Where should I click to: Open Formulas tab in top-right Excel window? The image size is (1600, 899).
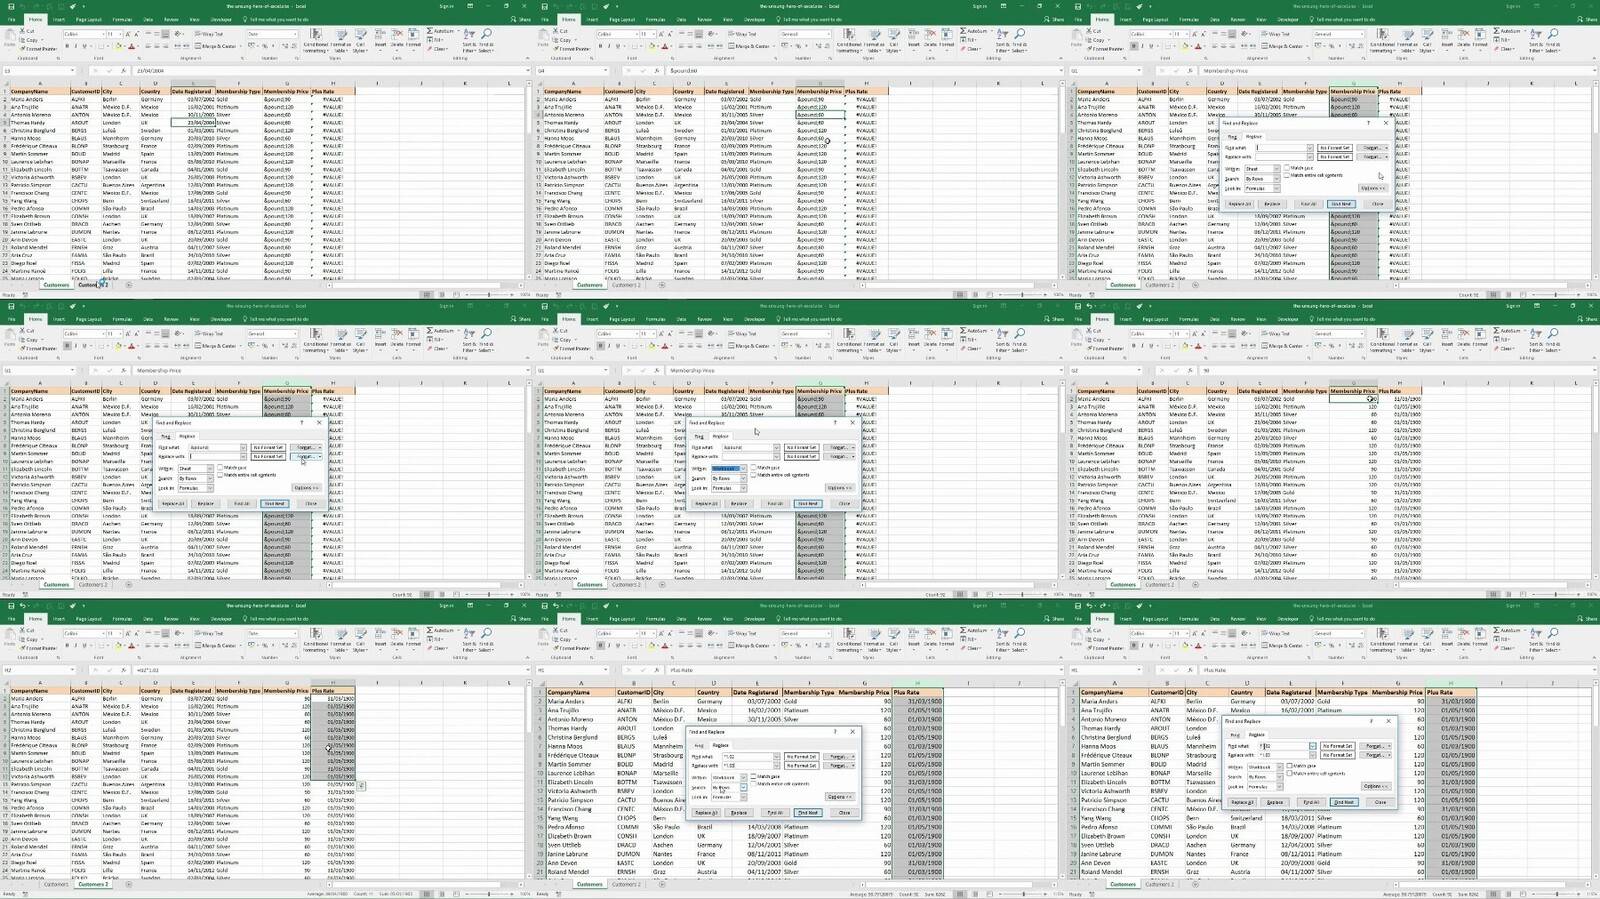tap(1188, 20)
